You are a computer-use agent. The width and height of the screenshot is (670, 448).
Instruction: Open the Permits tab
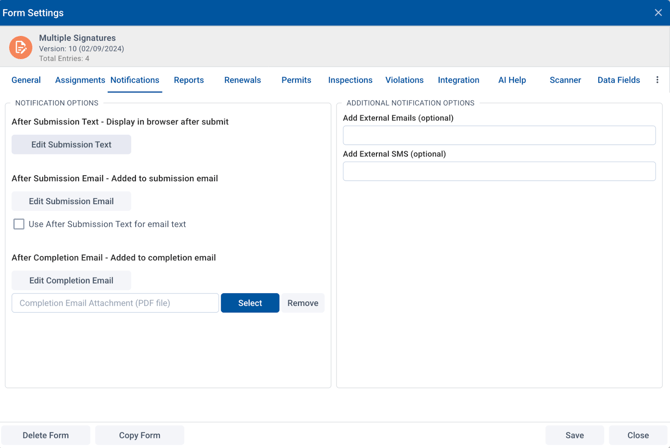point(296,80)
